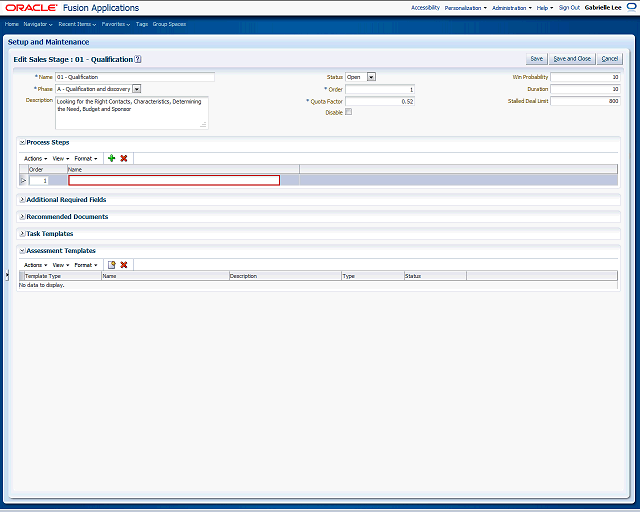
Task: Toggle the Disable checkbox
Action: (x=349, y=112)
